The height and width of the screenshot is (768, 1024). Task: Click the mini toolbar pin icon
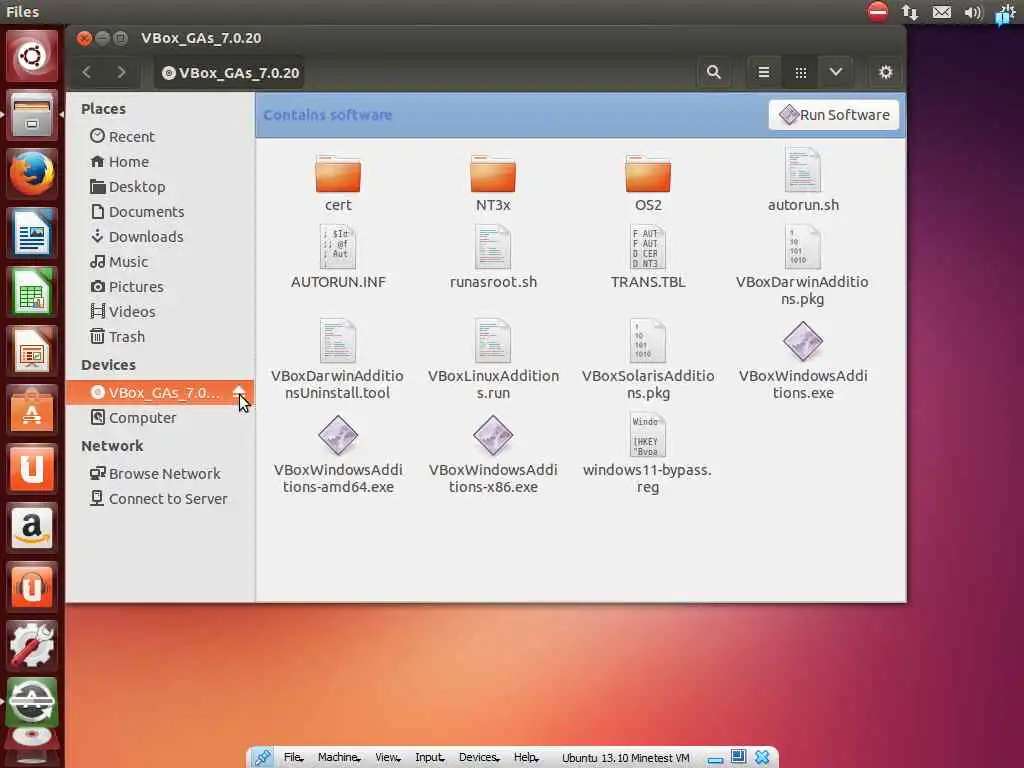[263, 758]
